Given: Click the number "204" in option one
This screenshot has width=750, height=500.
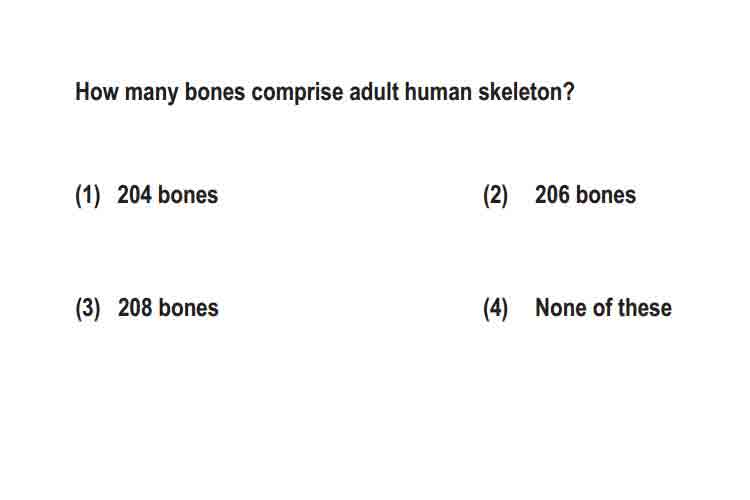Looking at the screenshot, I should tap(134, 195).
